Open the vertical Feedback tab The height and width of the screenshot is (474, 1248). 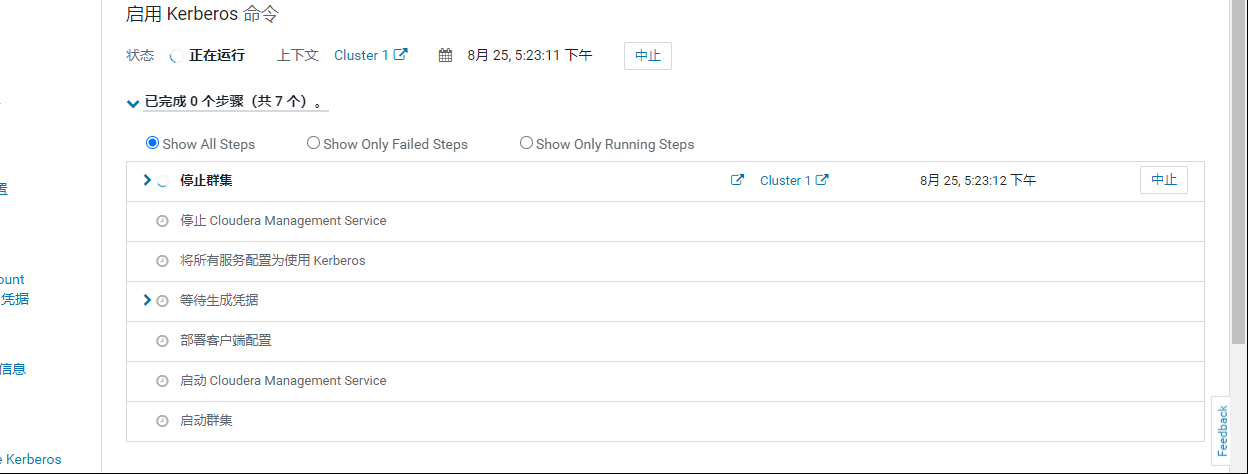click(1222, 430)
